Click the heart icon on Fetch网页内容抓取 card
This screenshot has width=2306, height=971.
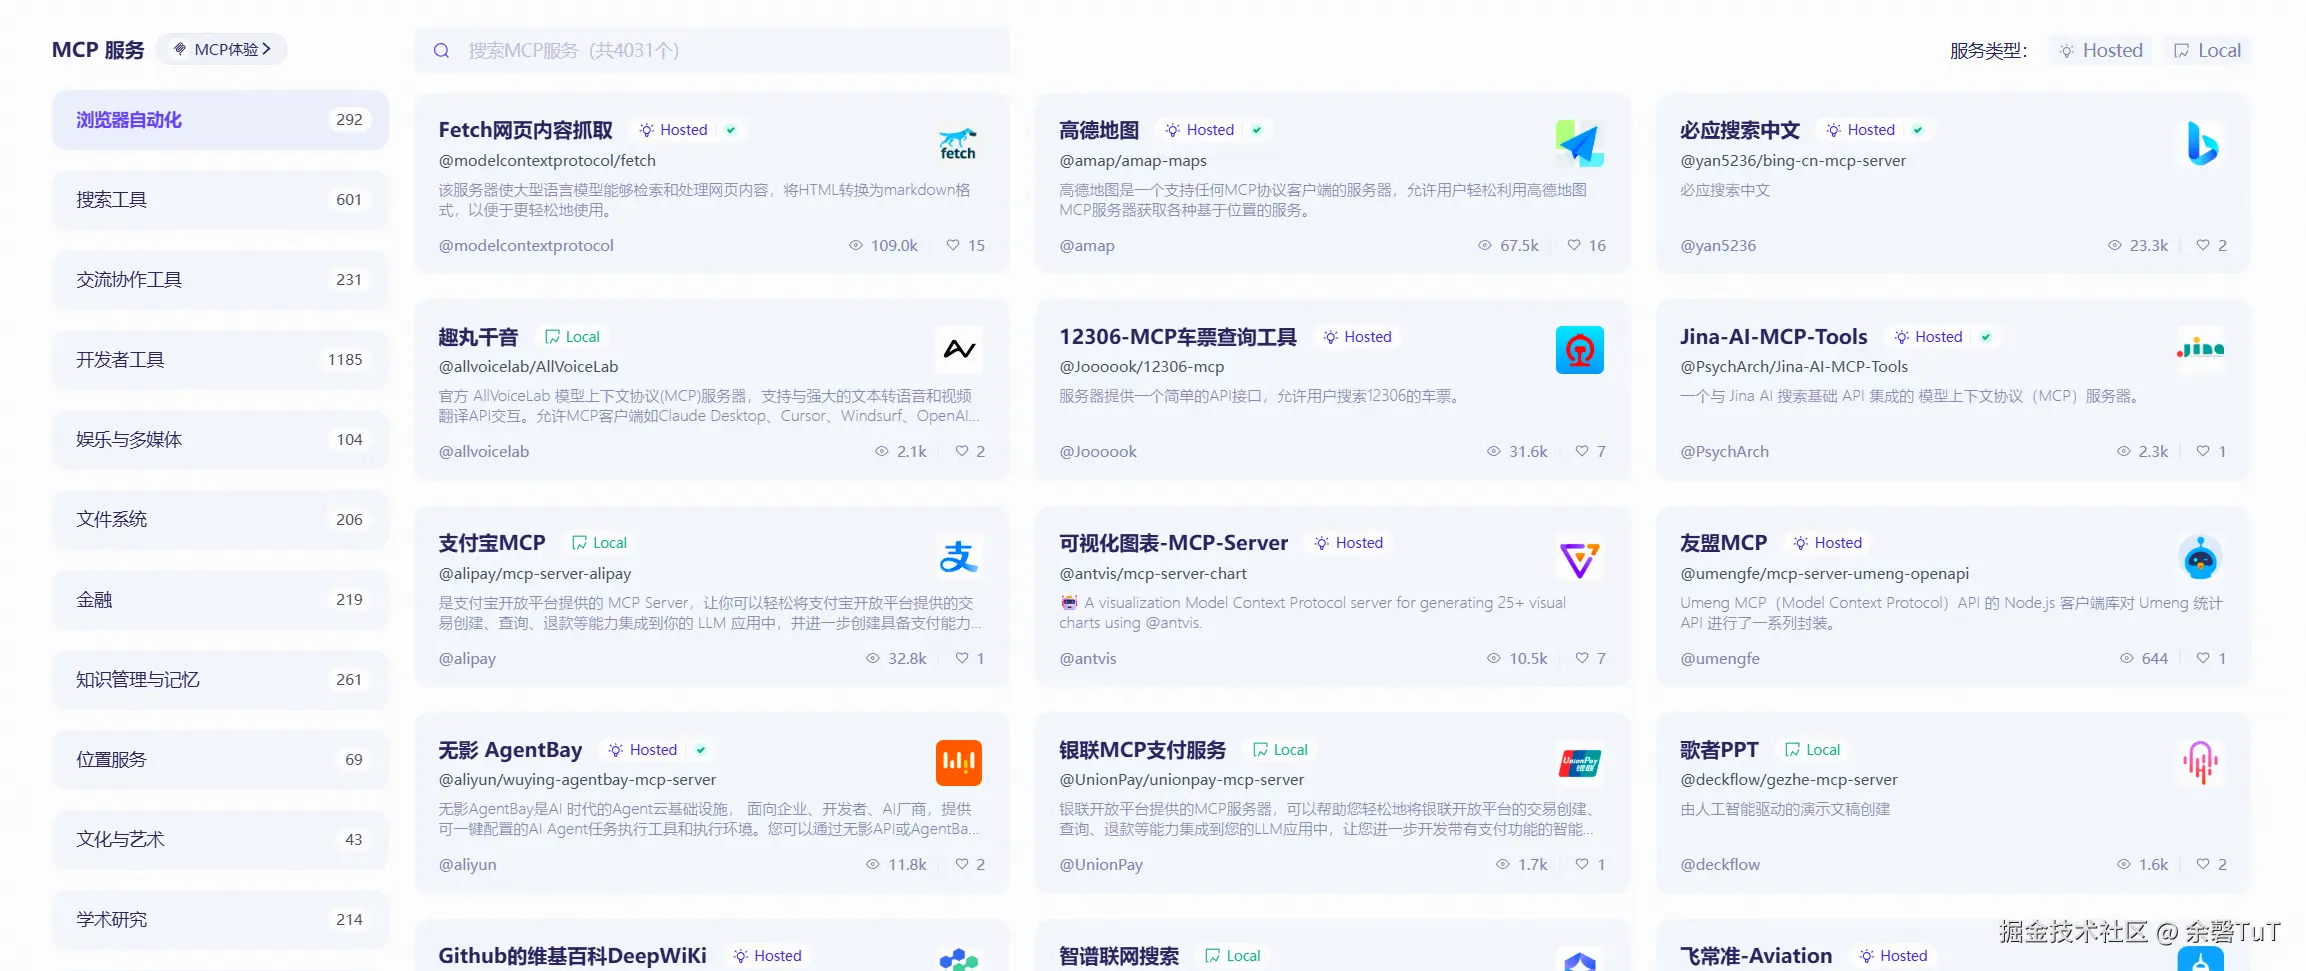pyautogui.click(x=953, y=245)
